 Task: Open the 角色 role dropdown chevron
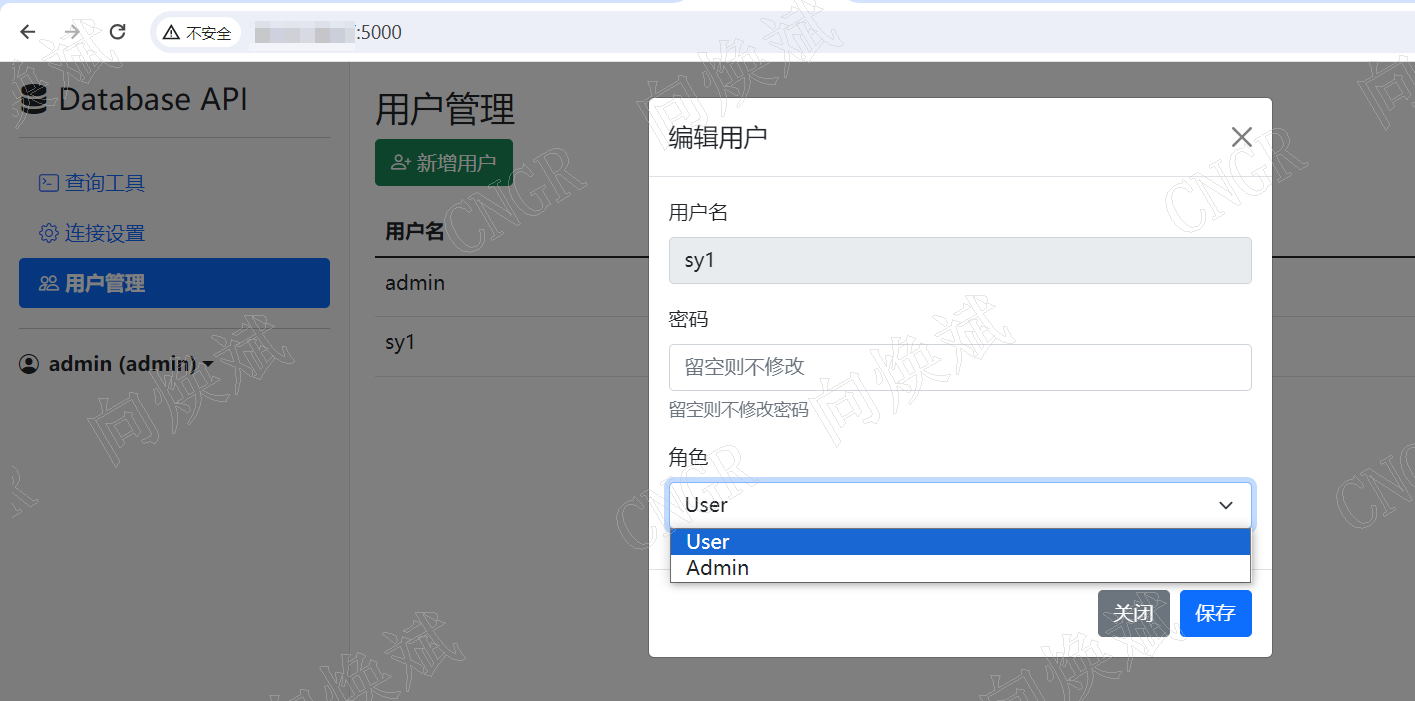tap(1225, 504)
